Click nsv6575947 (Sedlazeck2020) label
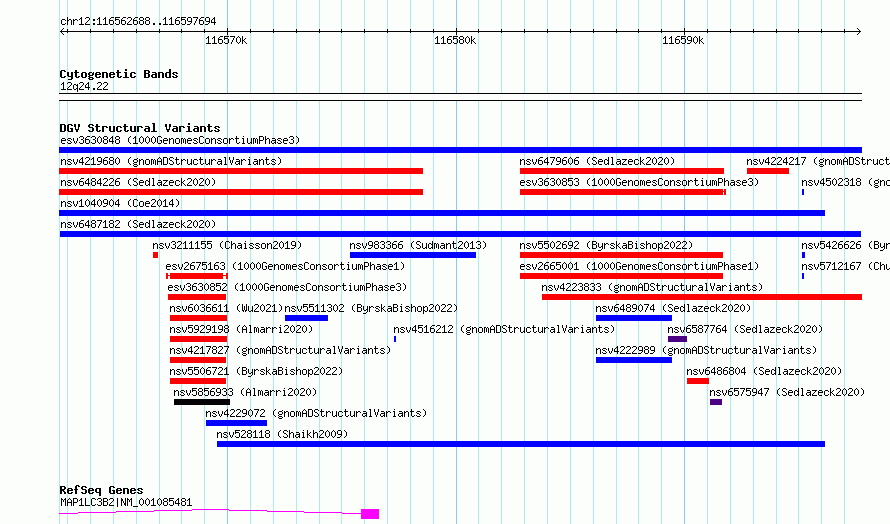This screenshot has height=524, width=890. pyautogui.click(x=787, y=392)
